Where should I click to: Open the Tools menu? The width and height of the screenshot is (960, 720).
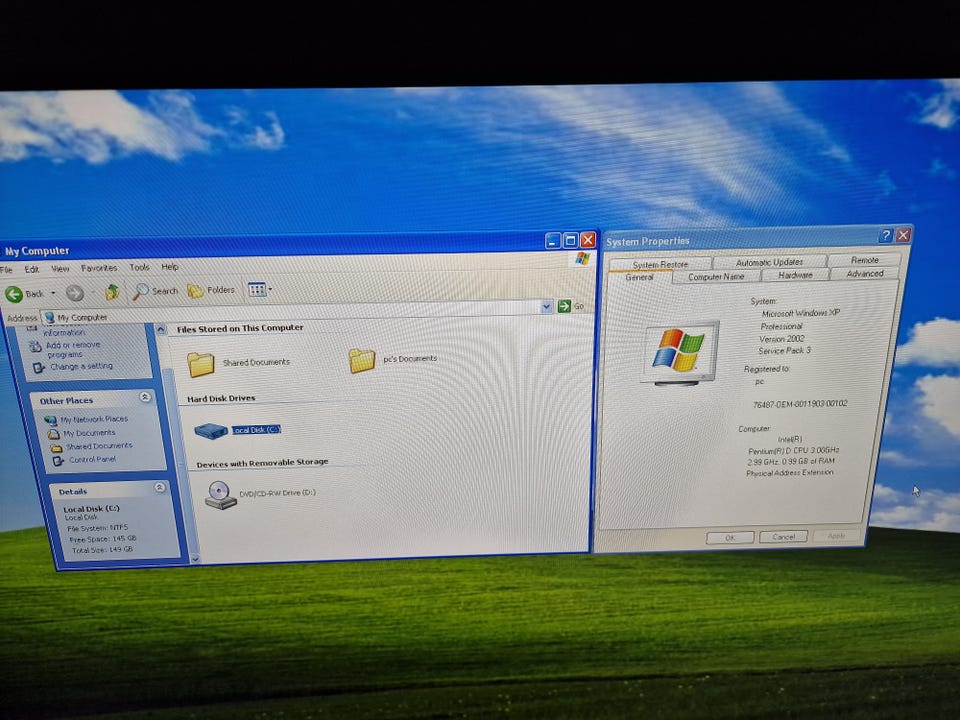coord(140,268)
